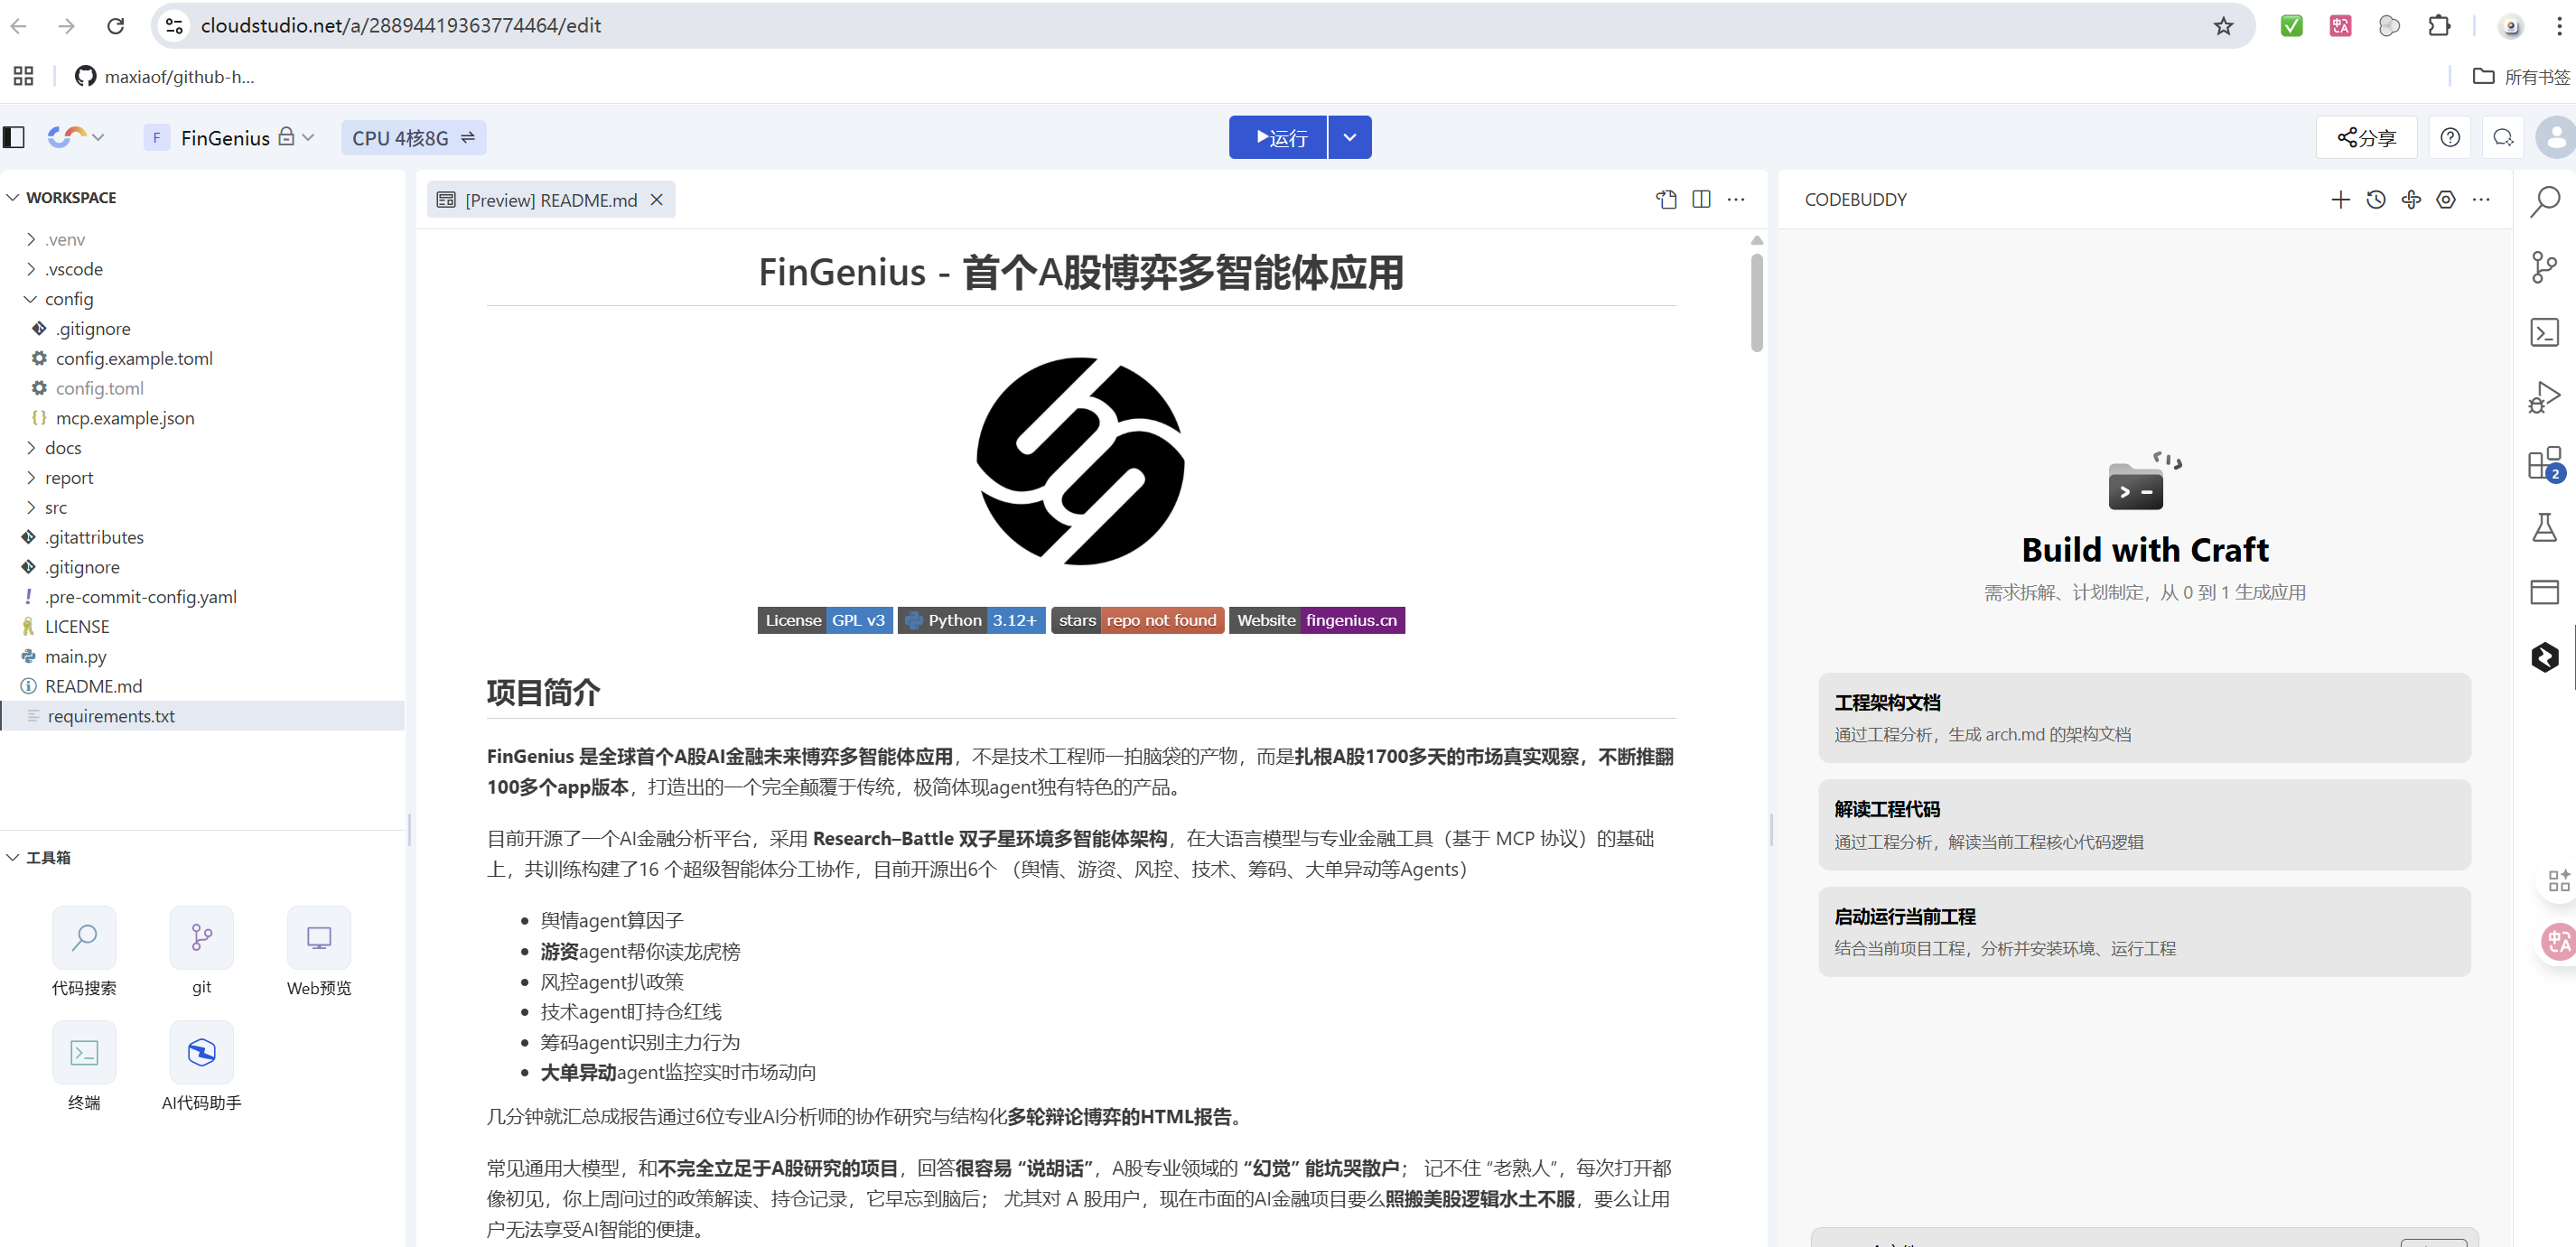The image size is (2576, 1247).
Task: Select the 解读工程代码 suggestion card
Action: [x=2145, y=825]
